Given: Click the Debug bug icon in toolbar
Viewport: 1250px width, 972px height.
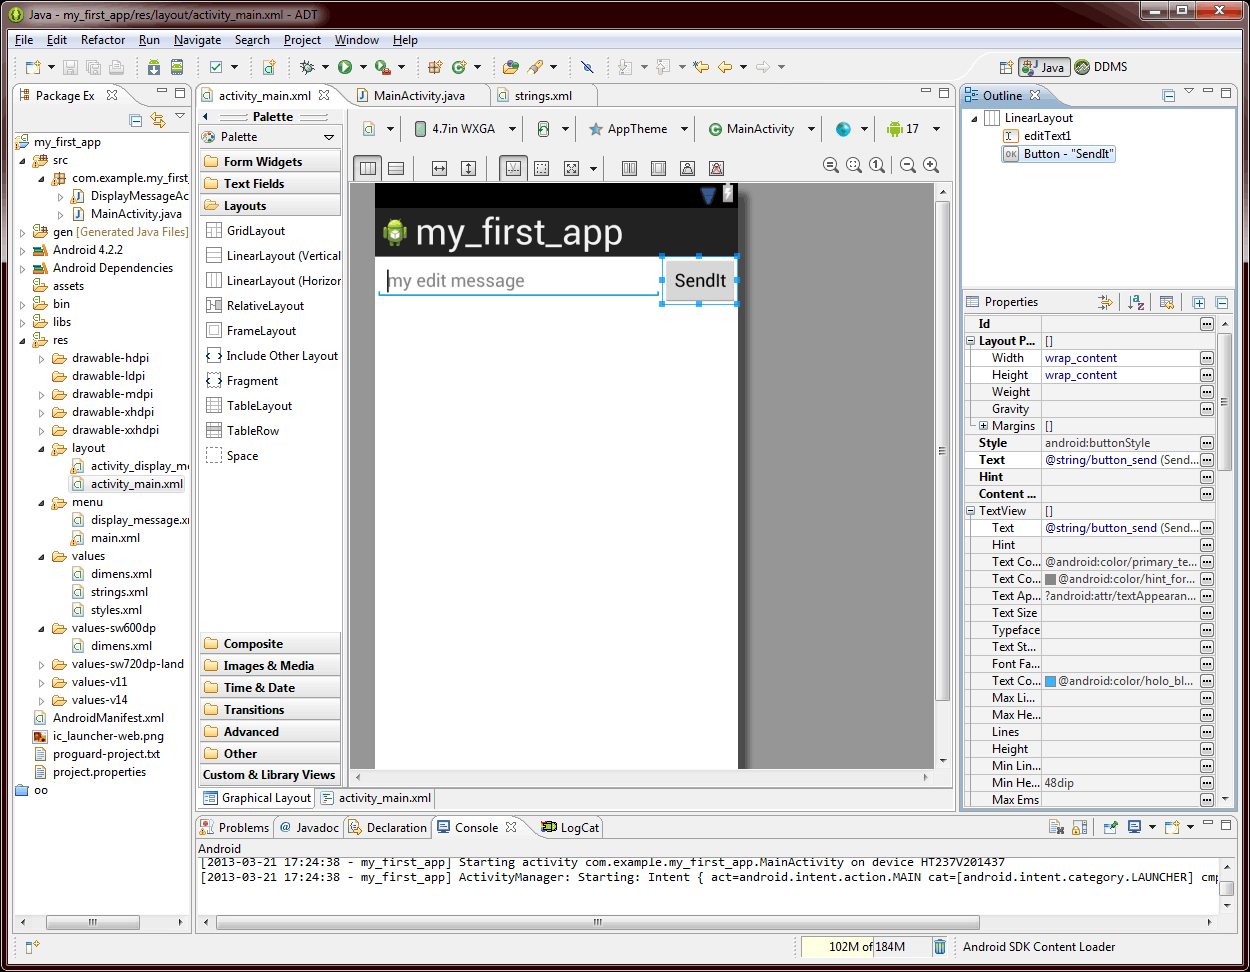Looking at the screenshot, I should pos(307,67).
